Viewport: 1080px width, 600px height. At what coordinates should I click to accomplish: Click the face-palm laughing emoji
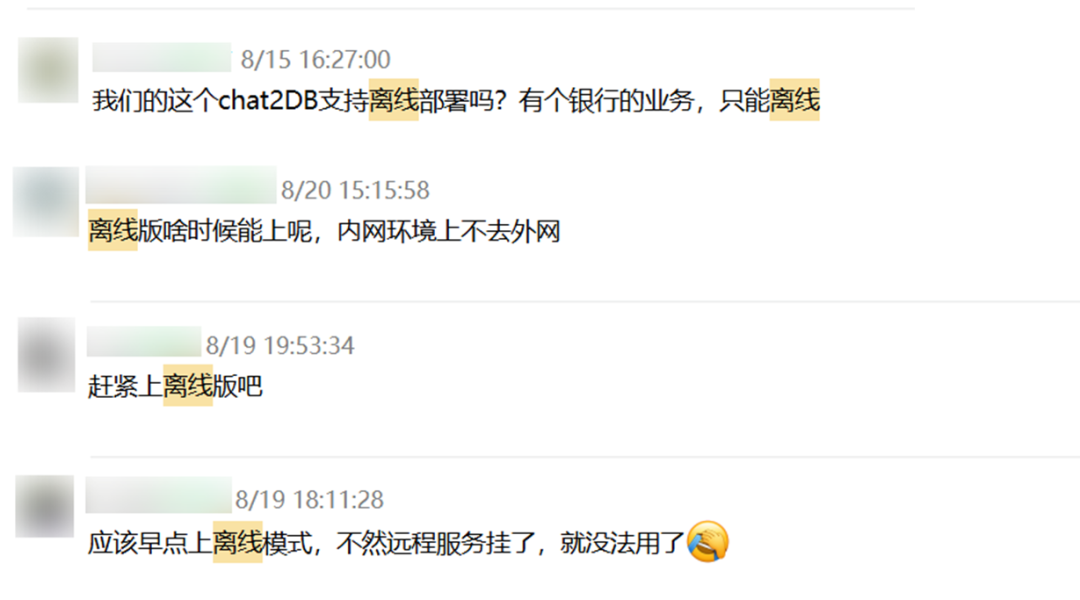(x=707, y=541)
